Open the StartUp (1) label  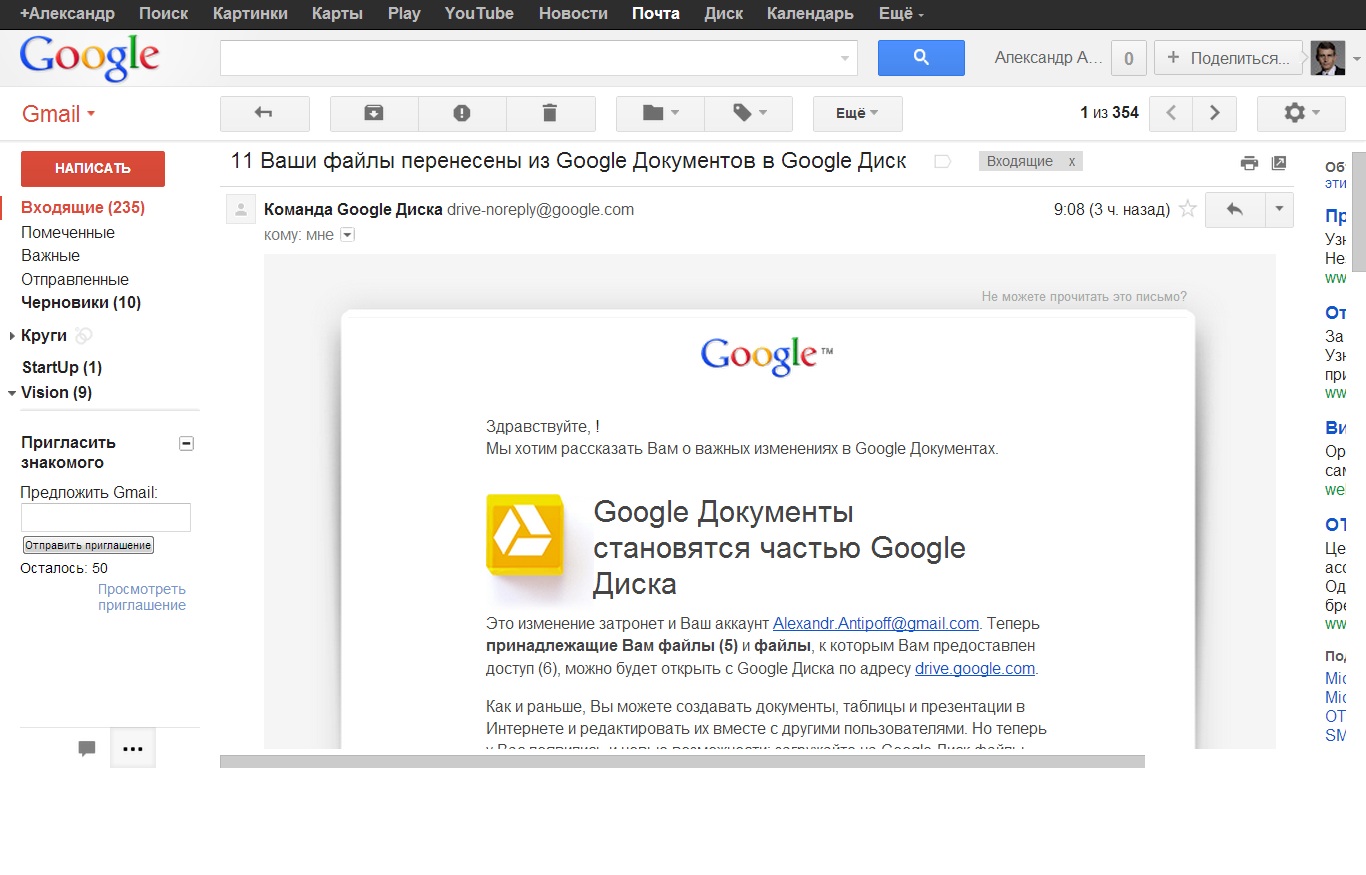(x=62, y=368)
